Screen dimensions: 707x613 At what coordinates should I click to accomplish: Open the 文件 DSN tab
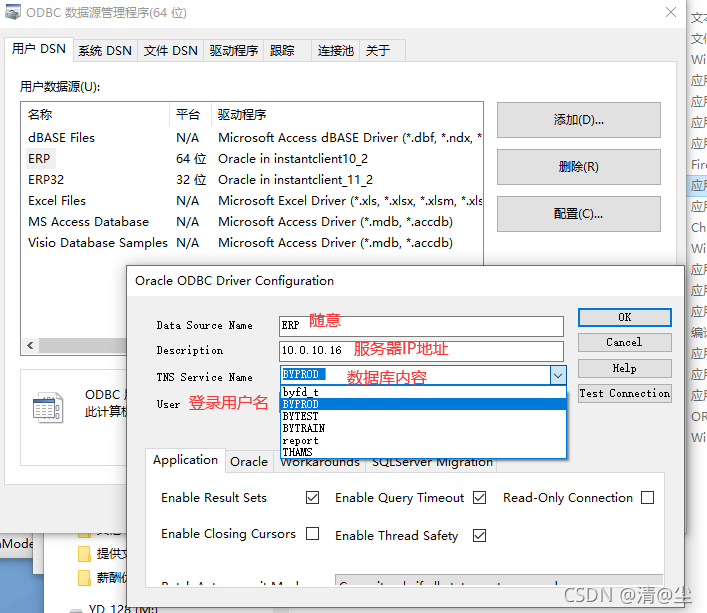170,50
